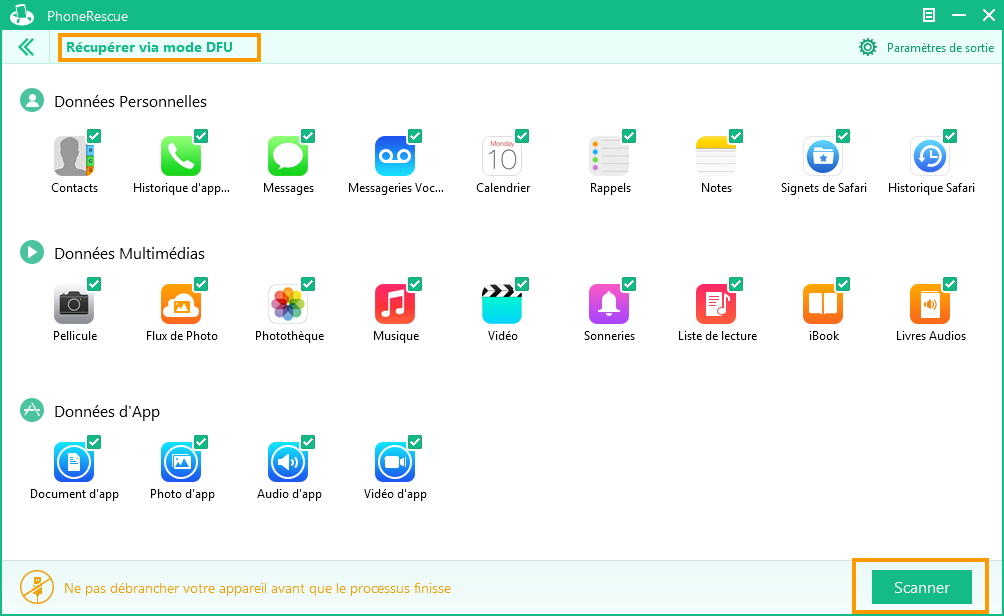
Task: Minimize the PhoneRescue window
Action: (x=959, y=15)
